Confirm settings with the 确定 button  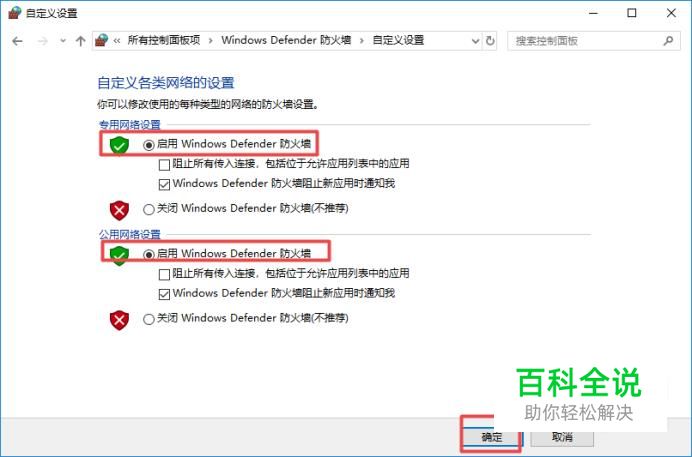pyautogui.click(x=492, y=437)
